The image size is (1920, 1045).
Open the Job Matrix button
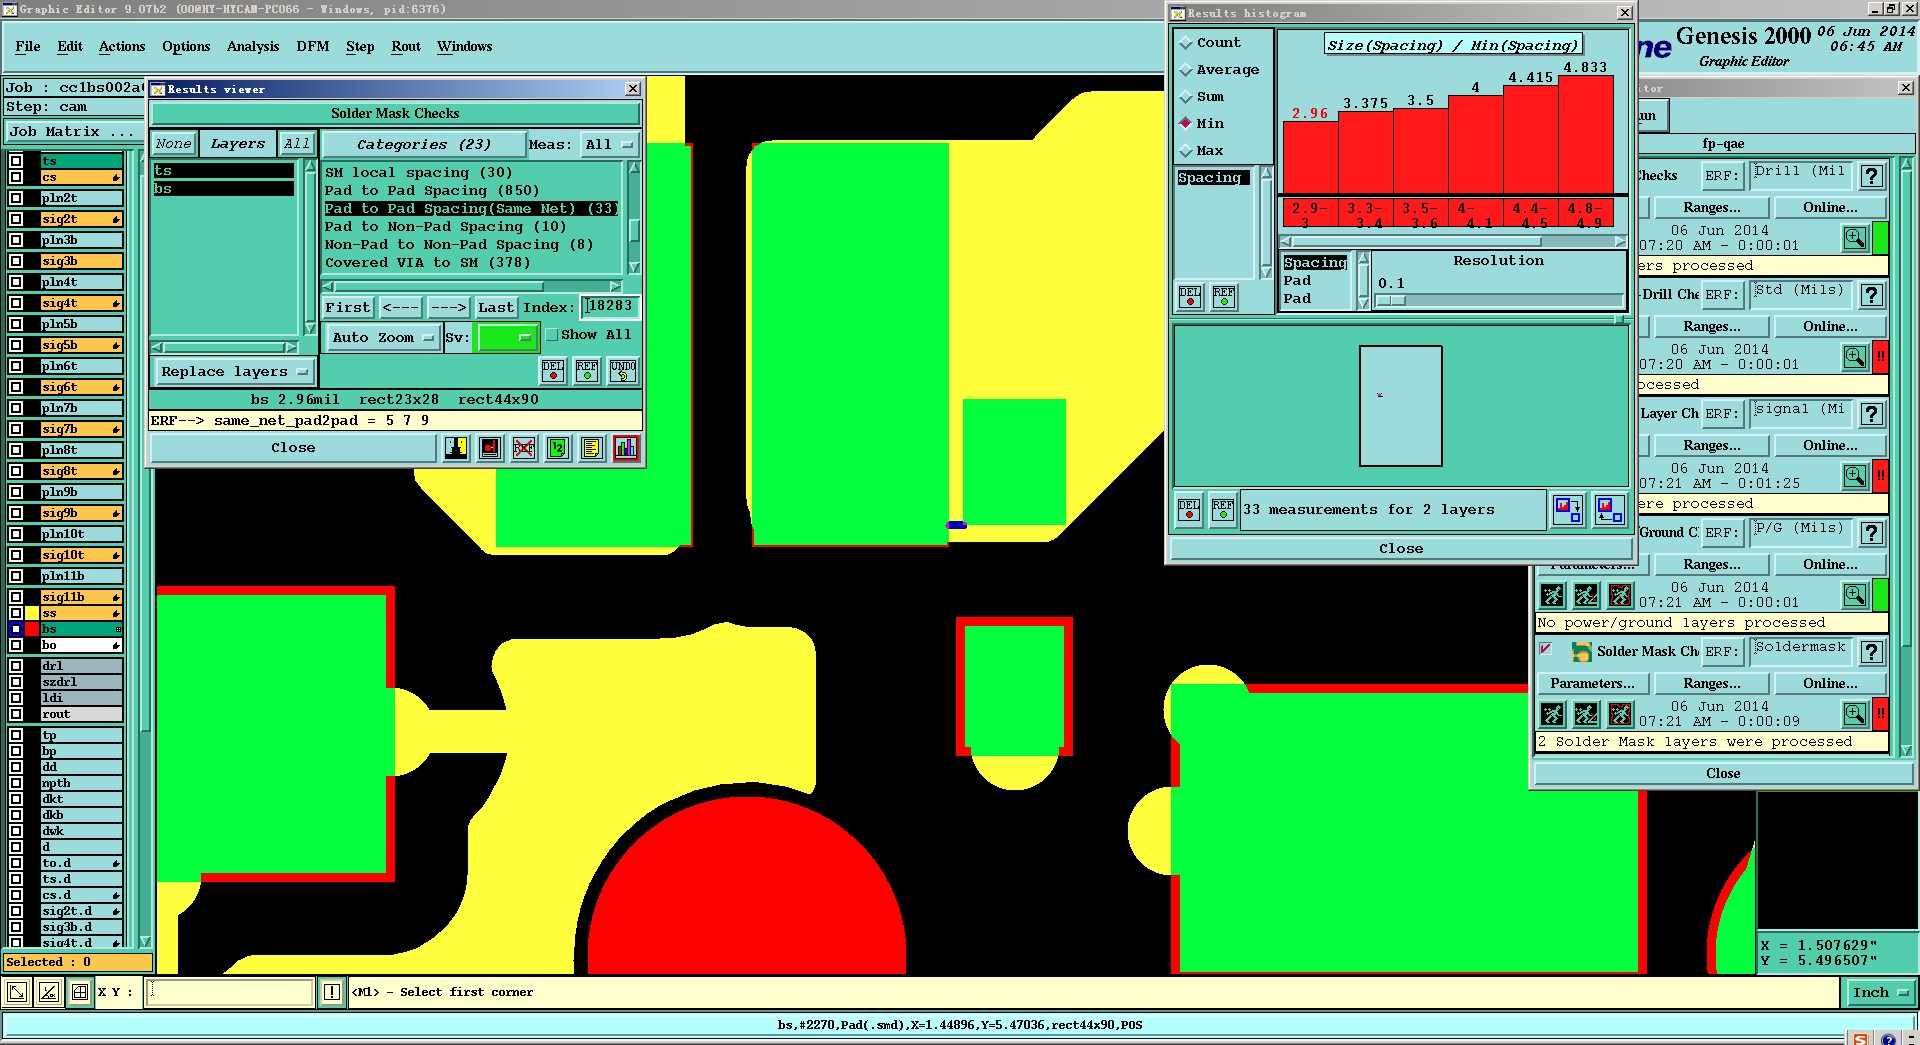point(76,132)
